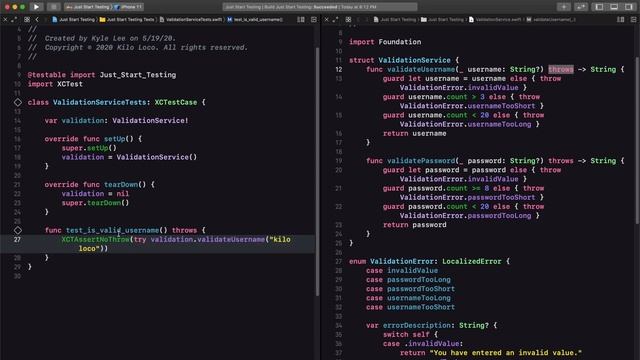Expand right editor to full focus
The image size is (640, 360).
pyautogui.click(x=336, y=19)
